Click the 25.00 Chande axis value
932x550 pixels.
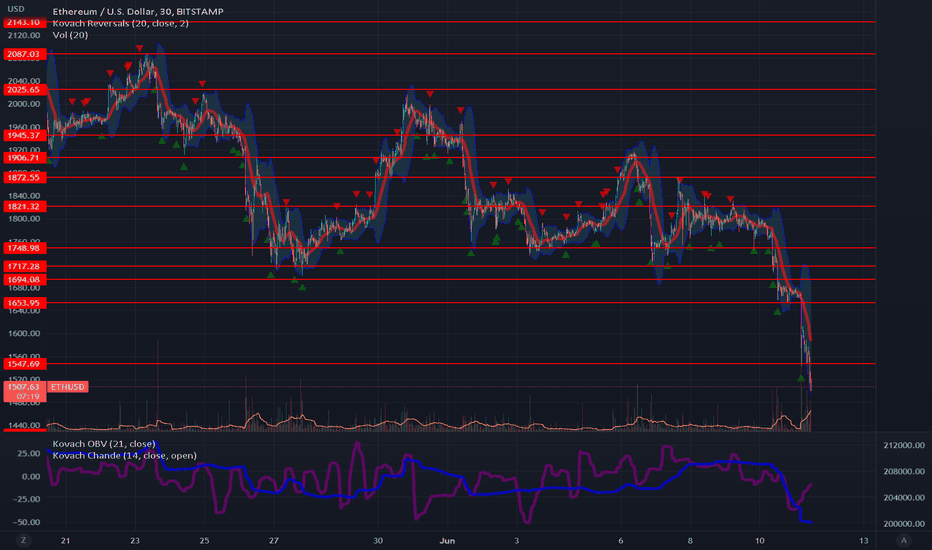click(x=29, y=454)
